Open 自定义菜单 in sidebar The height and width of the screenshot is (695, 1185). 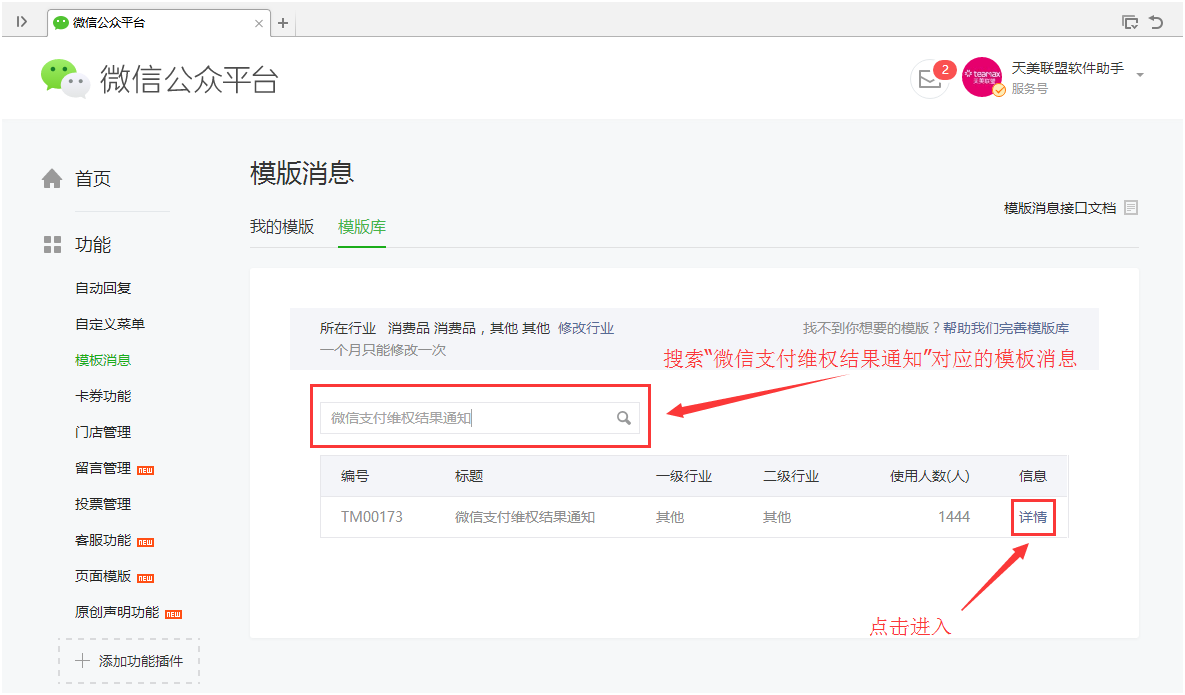point(110,324)
